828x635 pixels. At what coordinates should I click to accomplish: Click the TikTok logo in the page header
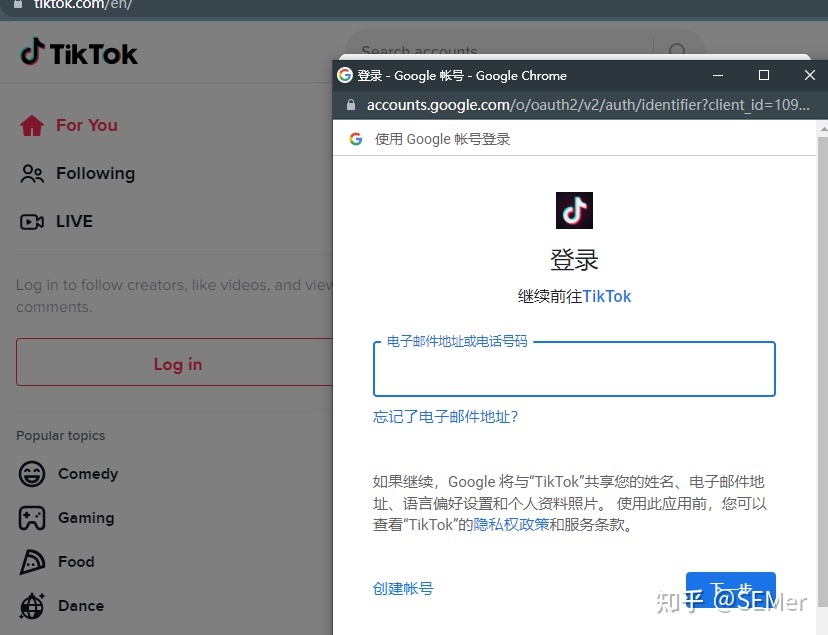(x=79, y=52)
